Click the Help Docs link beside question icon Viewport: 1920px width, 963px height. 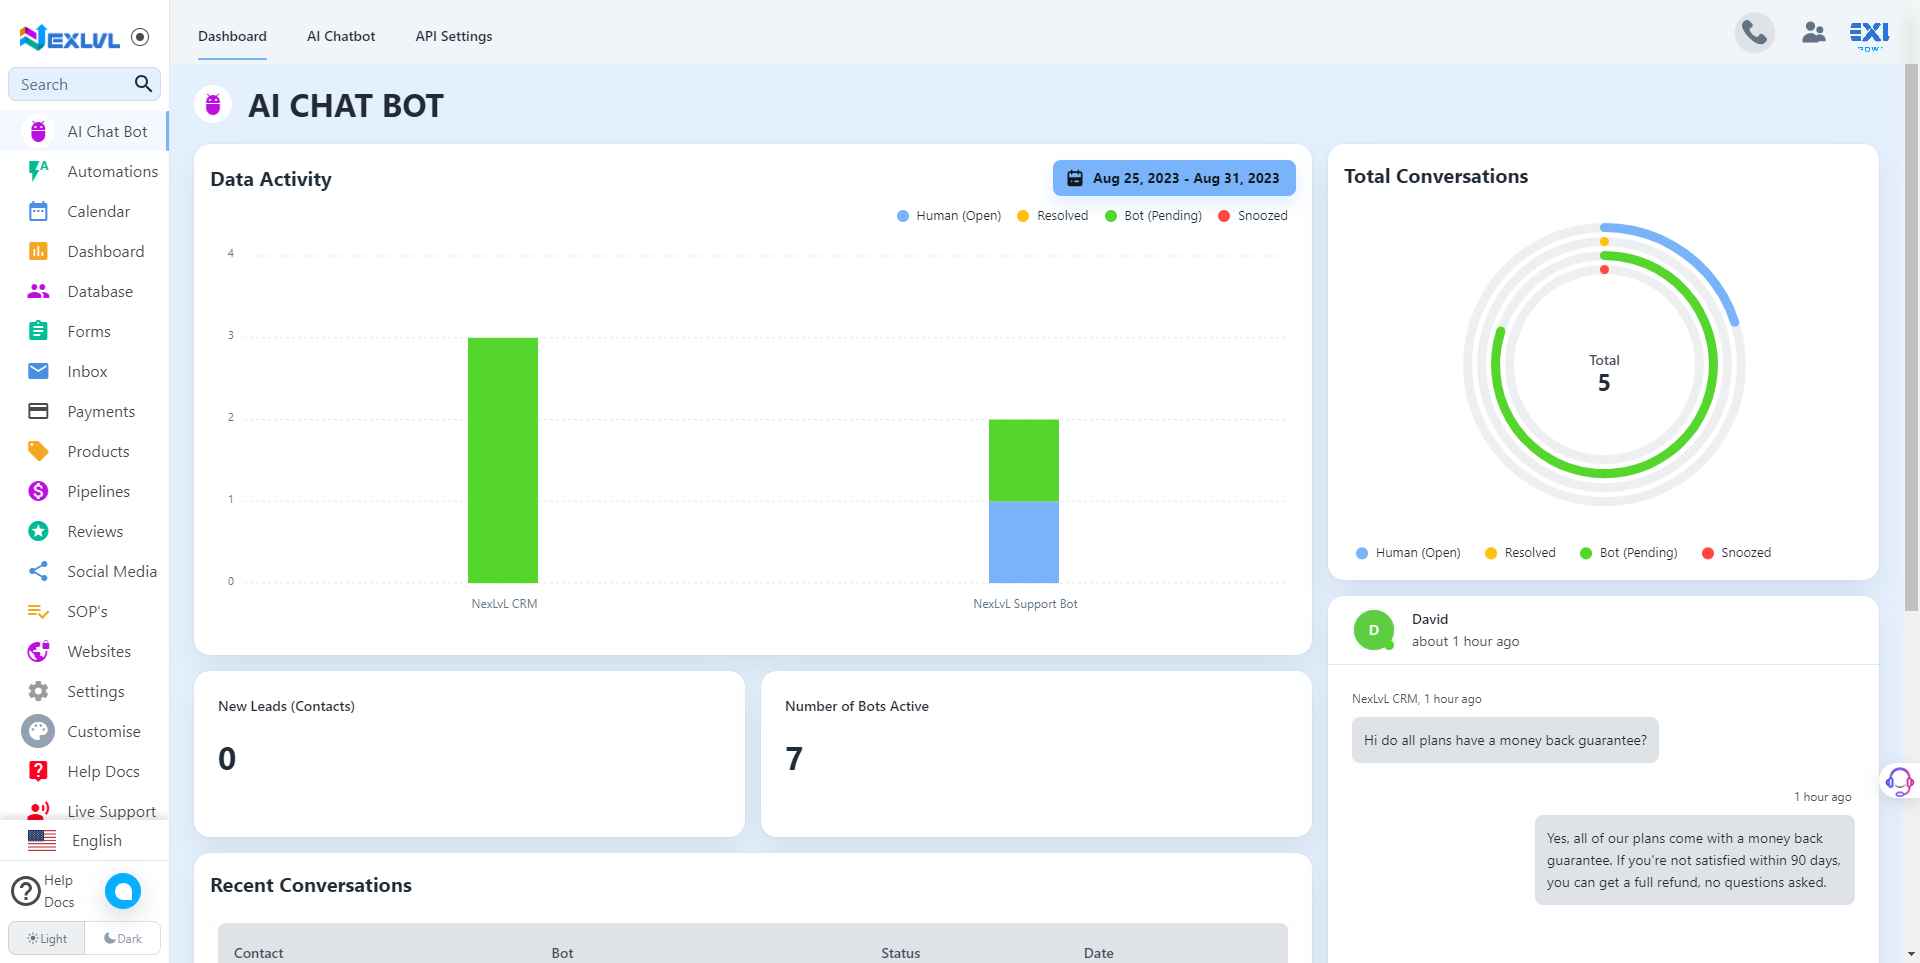[59, 891]
